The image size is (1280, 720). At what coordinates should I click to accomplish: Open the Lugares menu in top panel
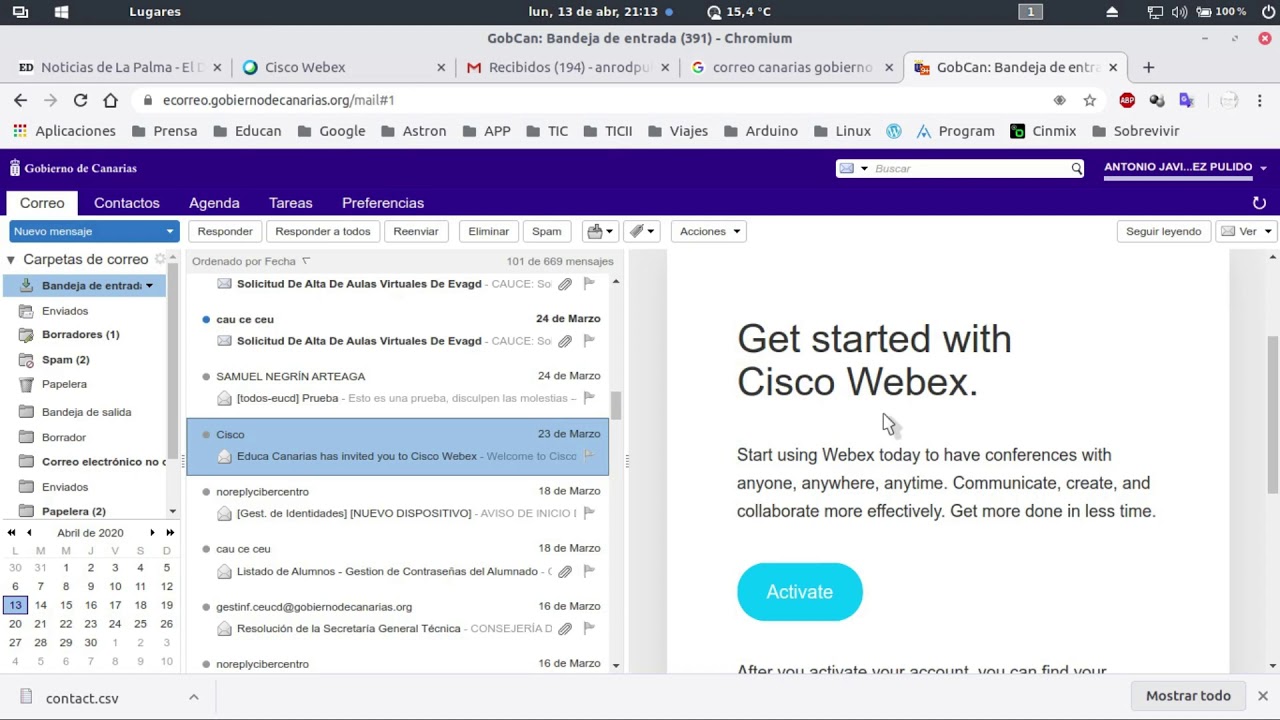point(155,12)
